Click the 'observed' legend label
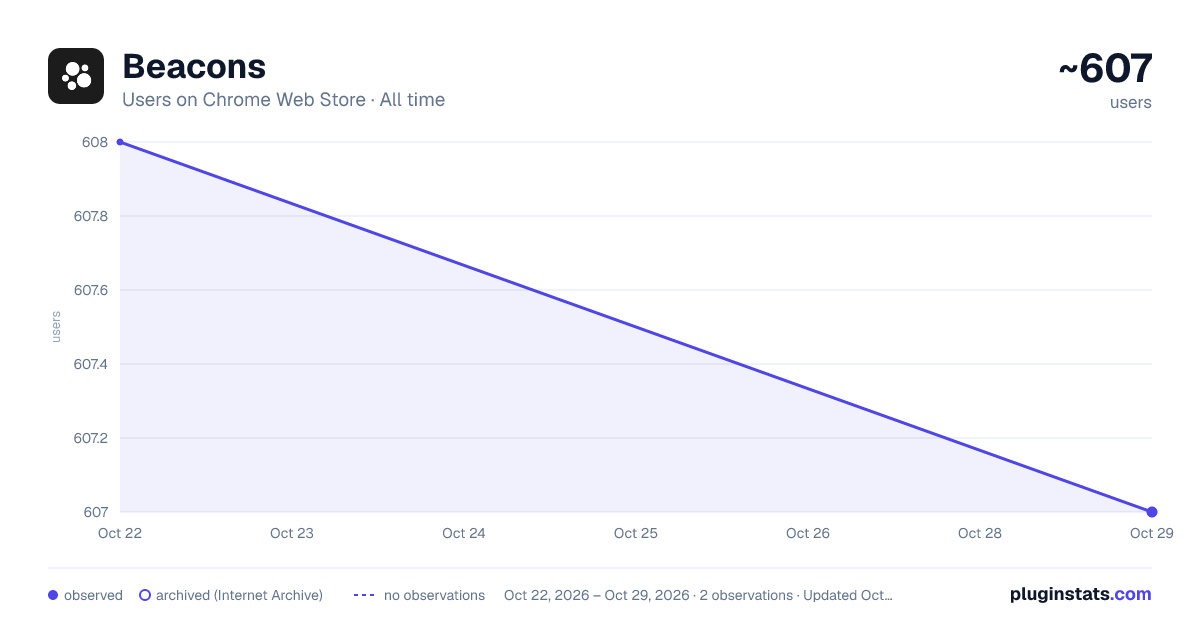This screenshot has width=1200, height=630. [x=93, y=595]
